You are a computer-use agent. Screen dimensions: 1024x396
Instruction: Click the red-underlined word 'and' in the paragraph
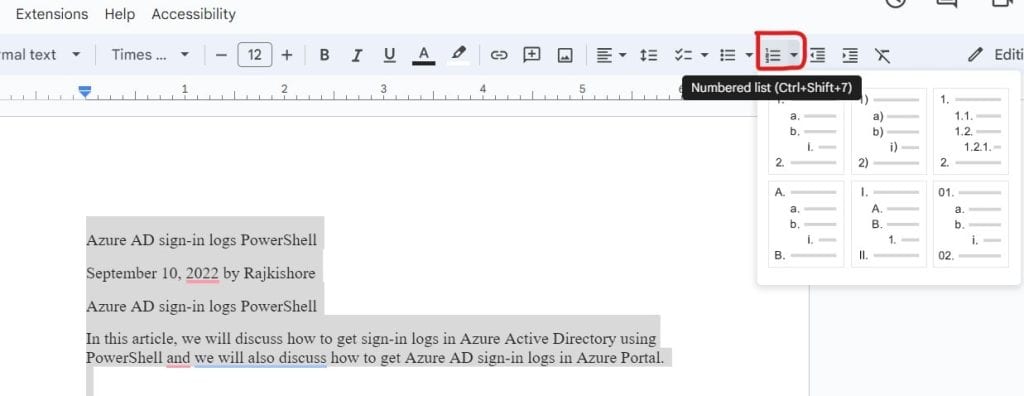pyautogui.click(x=178, y=358)
